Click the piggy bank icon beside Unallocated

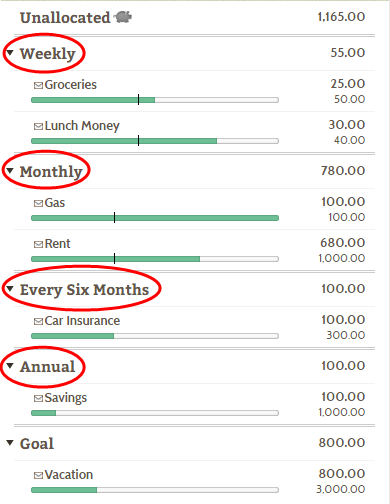123,17
